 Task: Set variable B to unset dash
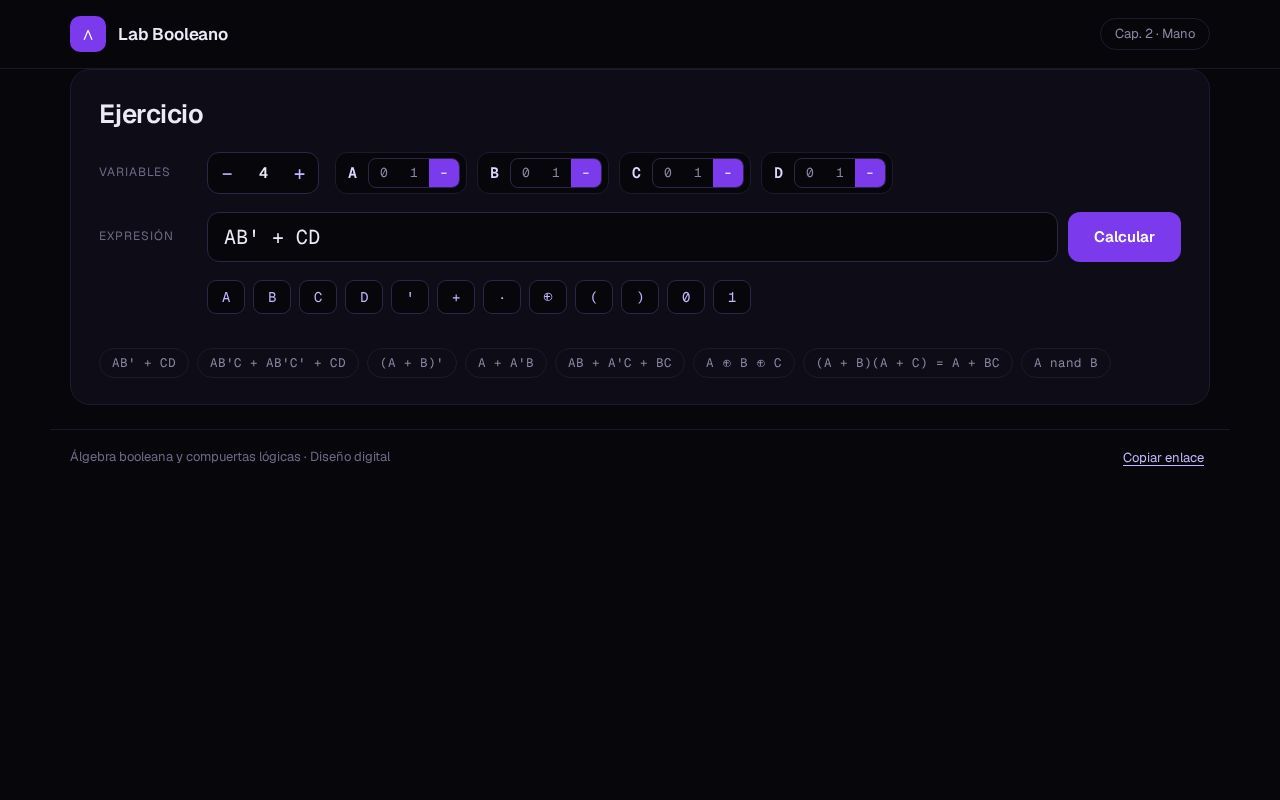[x=586, y=173]
